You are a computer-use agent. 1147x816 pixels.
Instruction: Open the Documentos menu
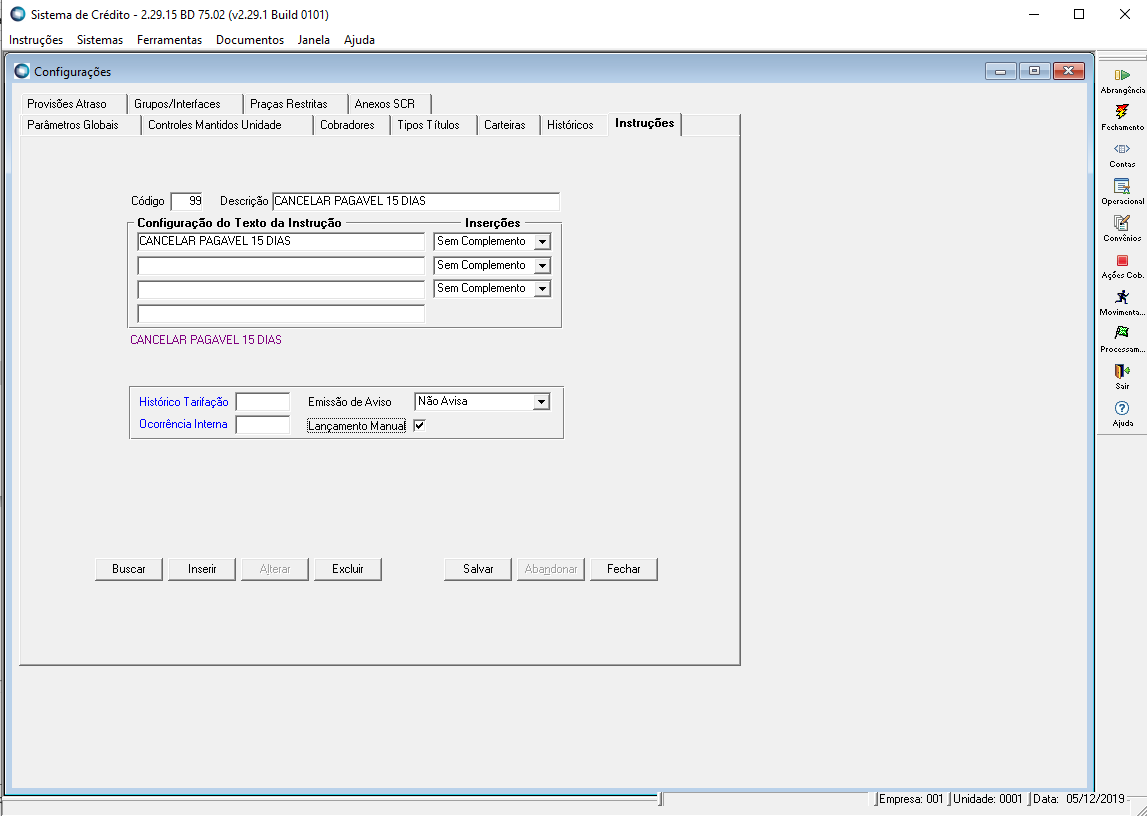(249, 39)
